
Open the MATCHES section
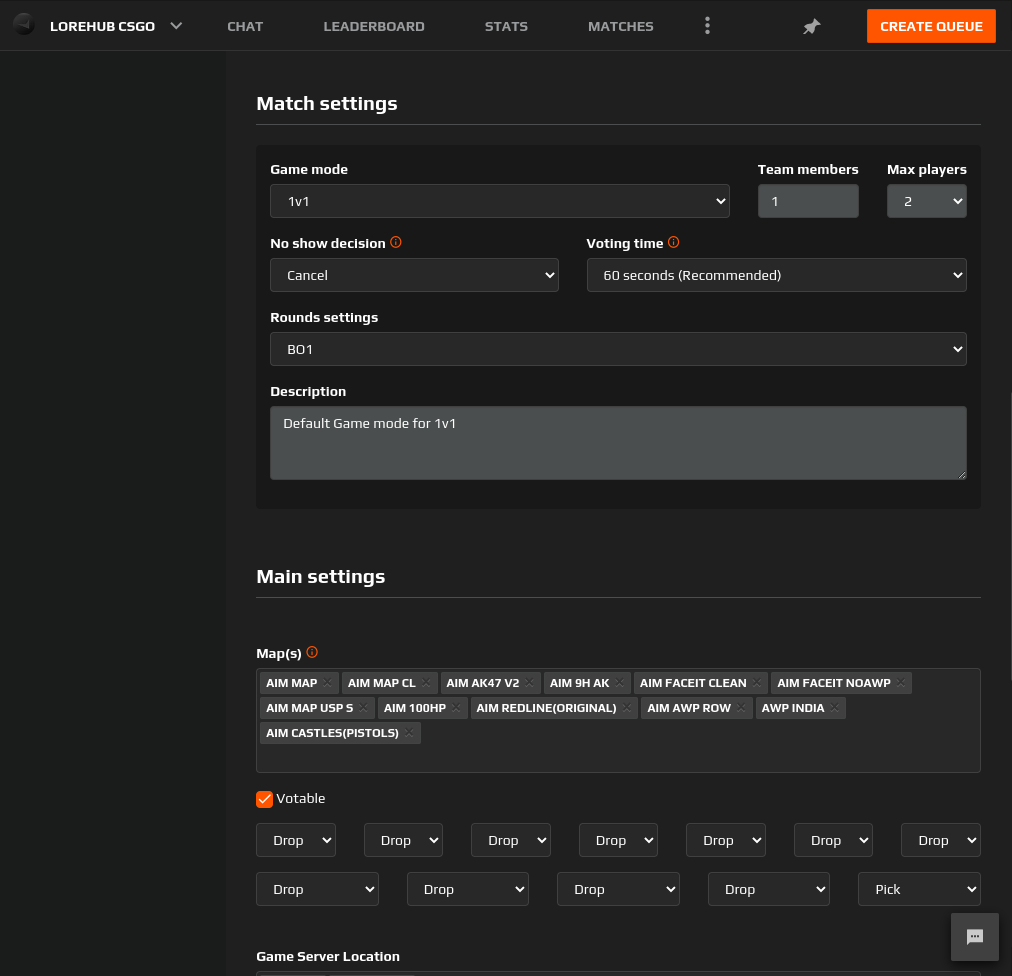click(620, 26)
